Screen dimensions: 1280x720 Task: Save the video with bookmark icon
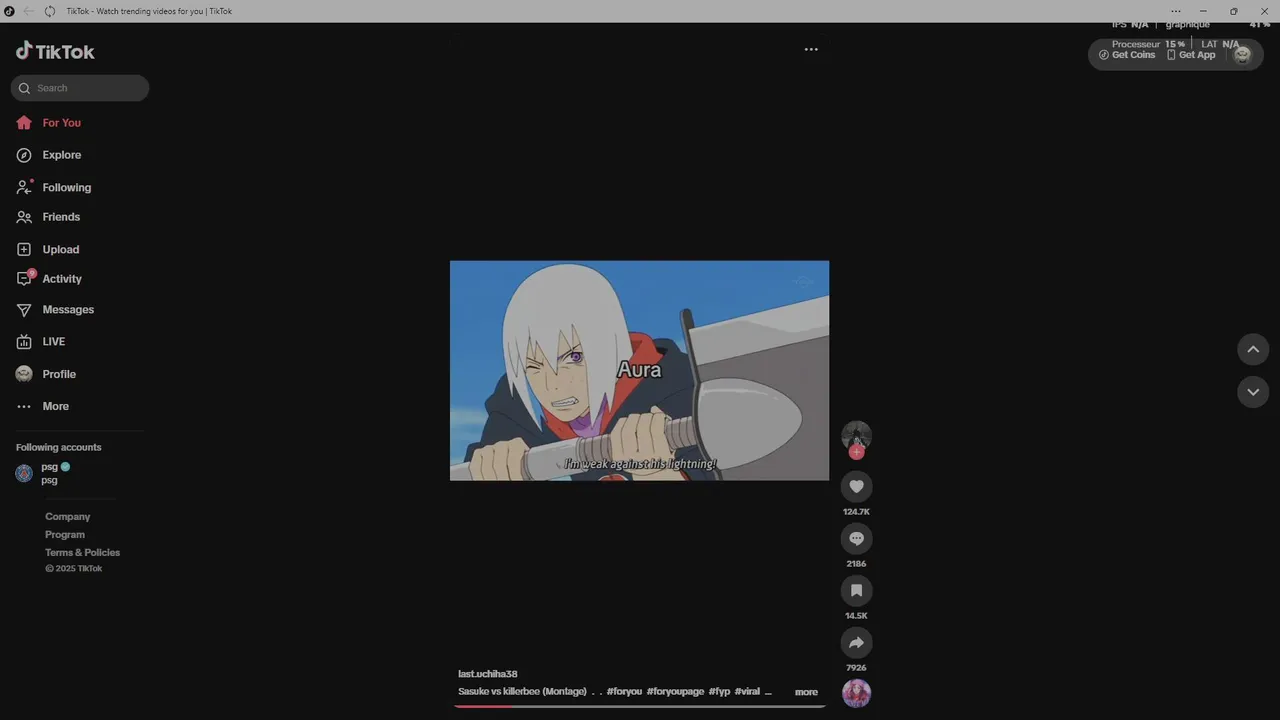(x=856, y=591)
